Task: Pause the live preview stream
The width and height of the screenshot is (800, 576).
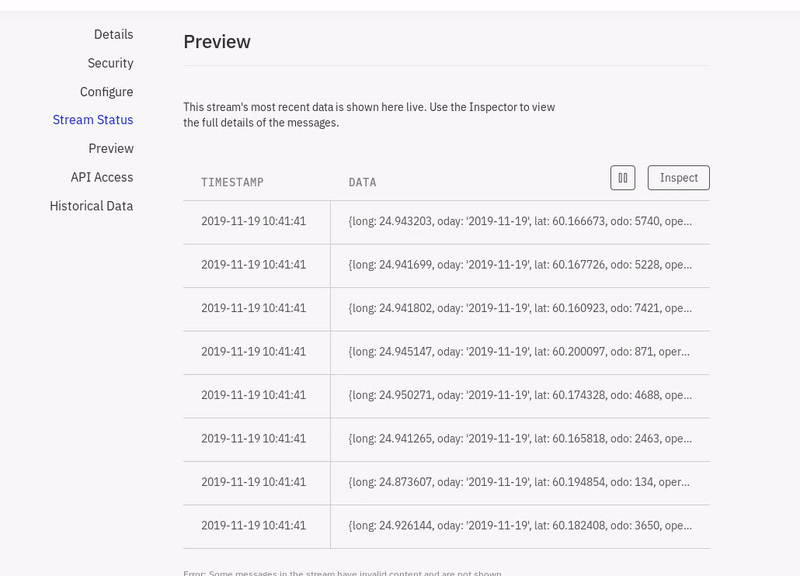Action: 622,178
